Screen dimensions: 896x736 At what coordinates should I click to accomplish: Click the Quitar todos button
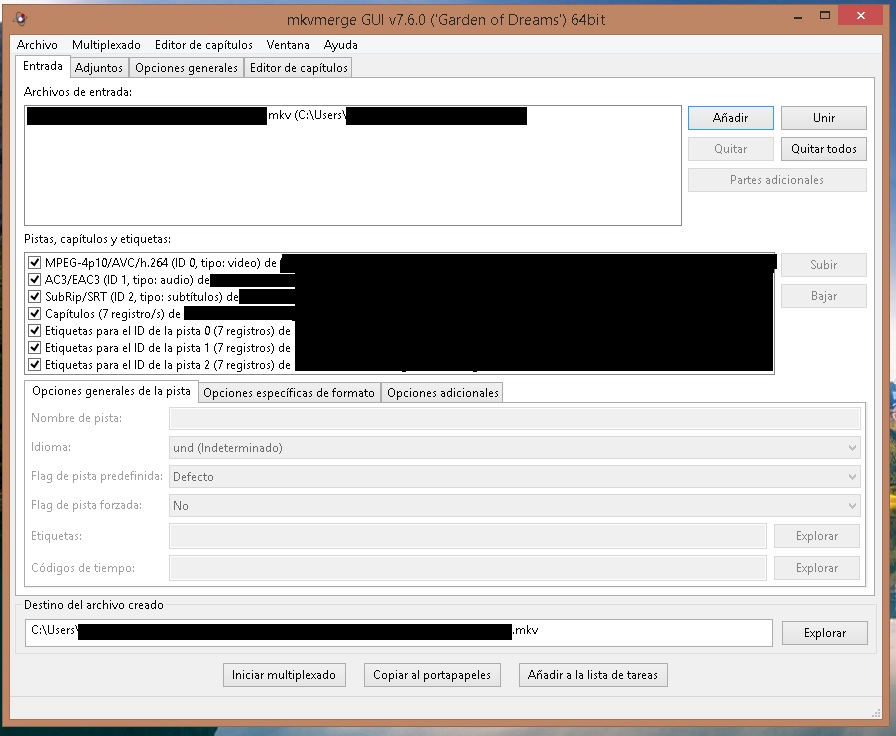click(x=823, y=149)
